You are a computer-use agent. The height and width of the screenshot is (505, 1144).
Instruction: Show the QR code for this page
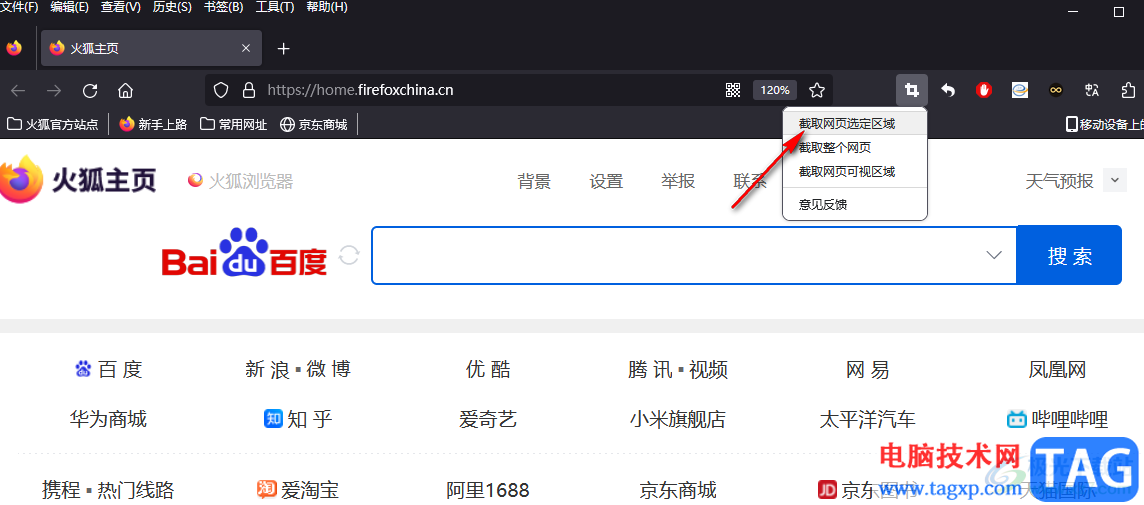733,90
